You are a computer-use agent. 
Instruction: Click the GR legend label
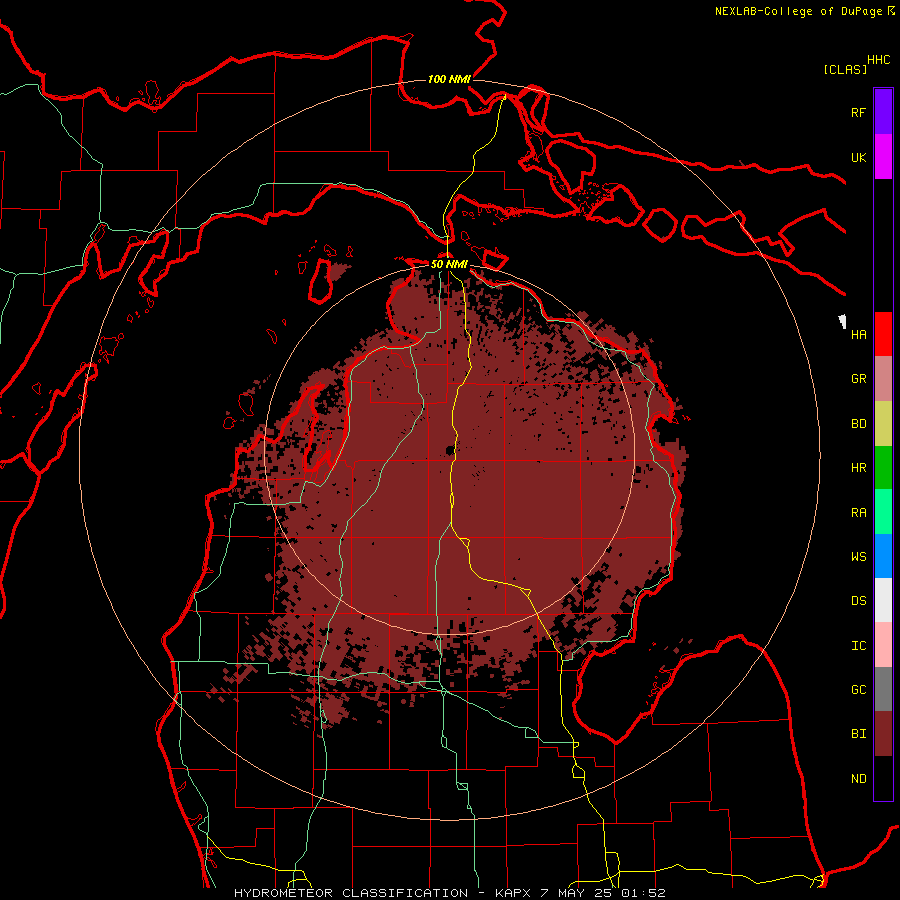[858, 379]
